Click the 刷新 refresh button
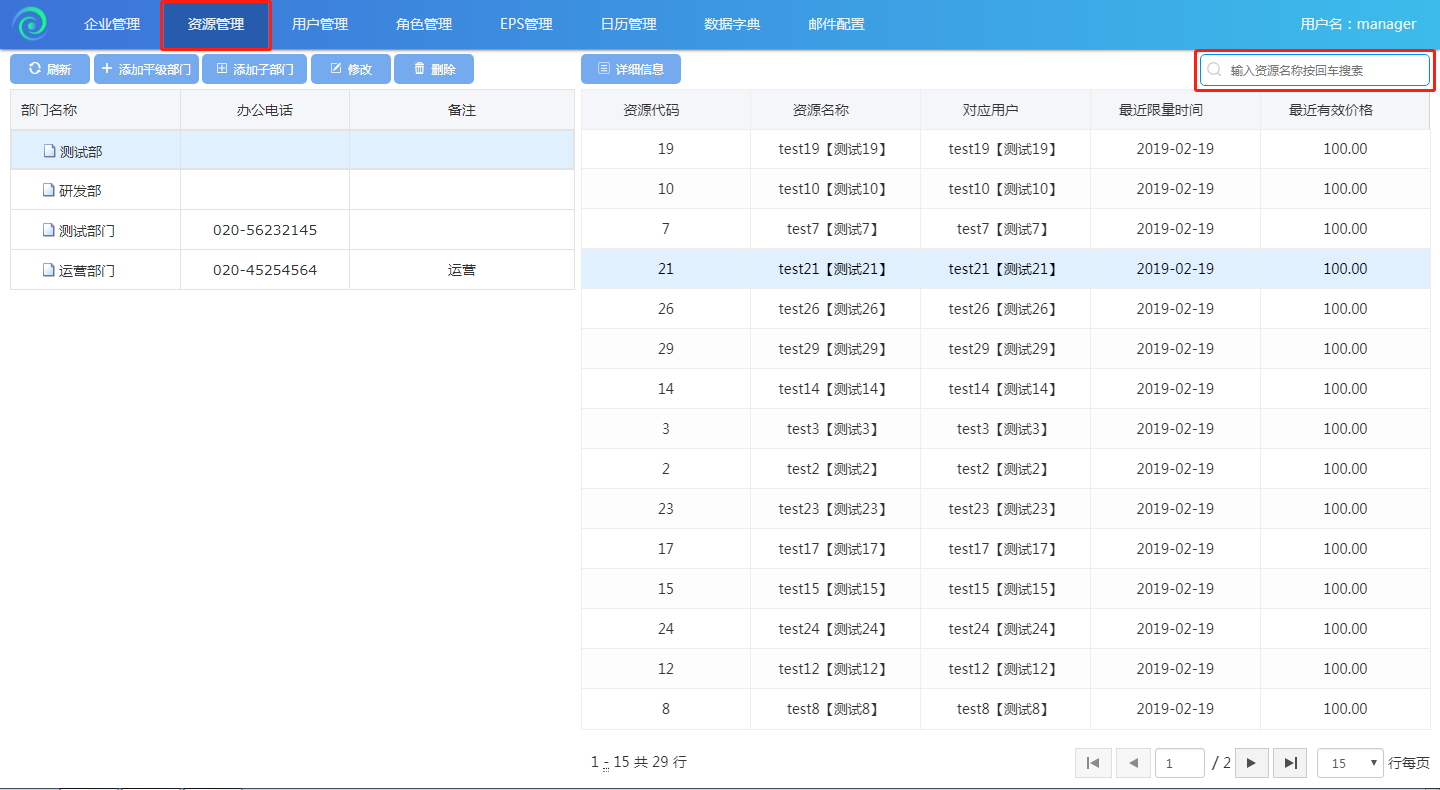The height and width of the screenshot is (790, 1440). (50, 69)
